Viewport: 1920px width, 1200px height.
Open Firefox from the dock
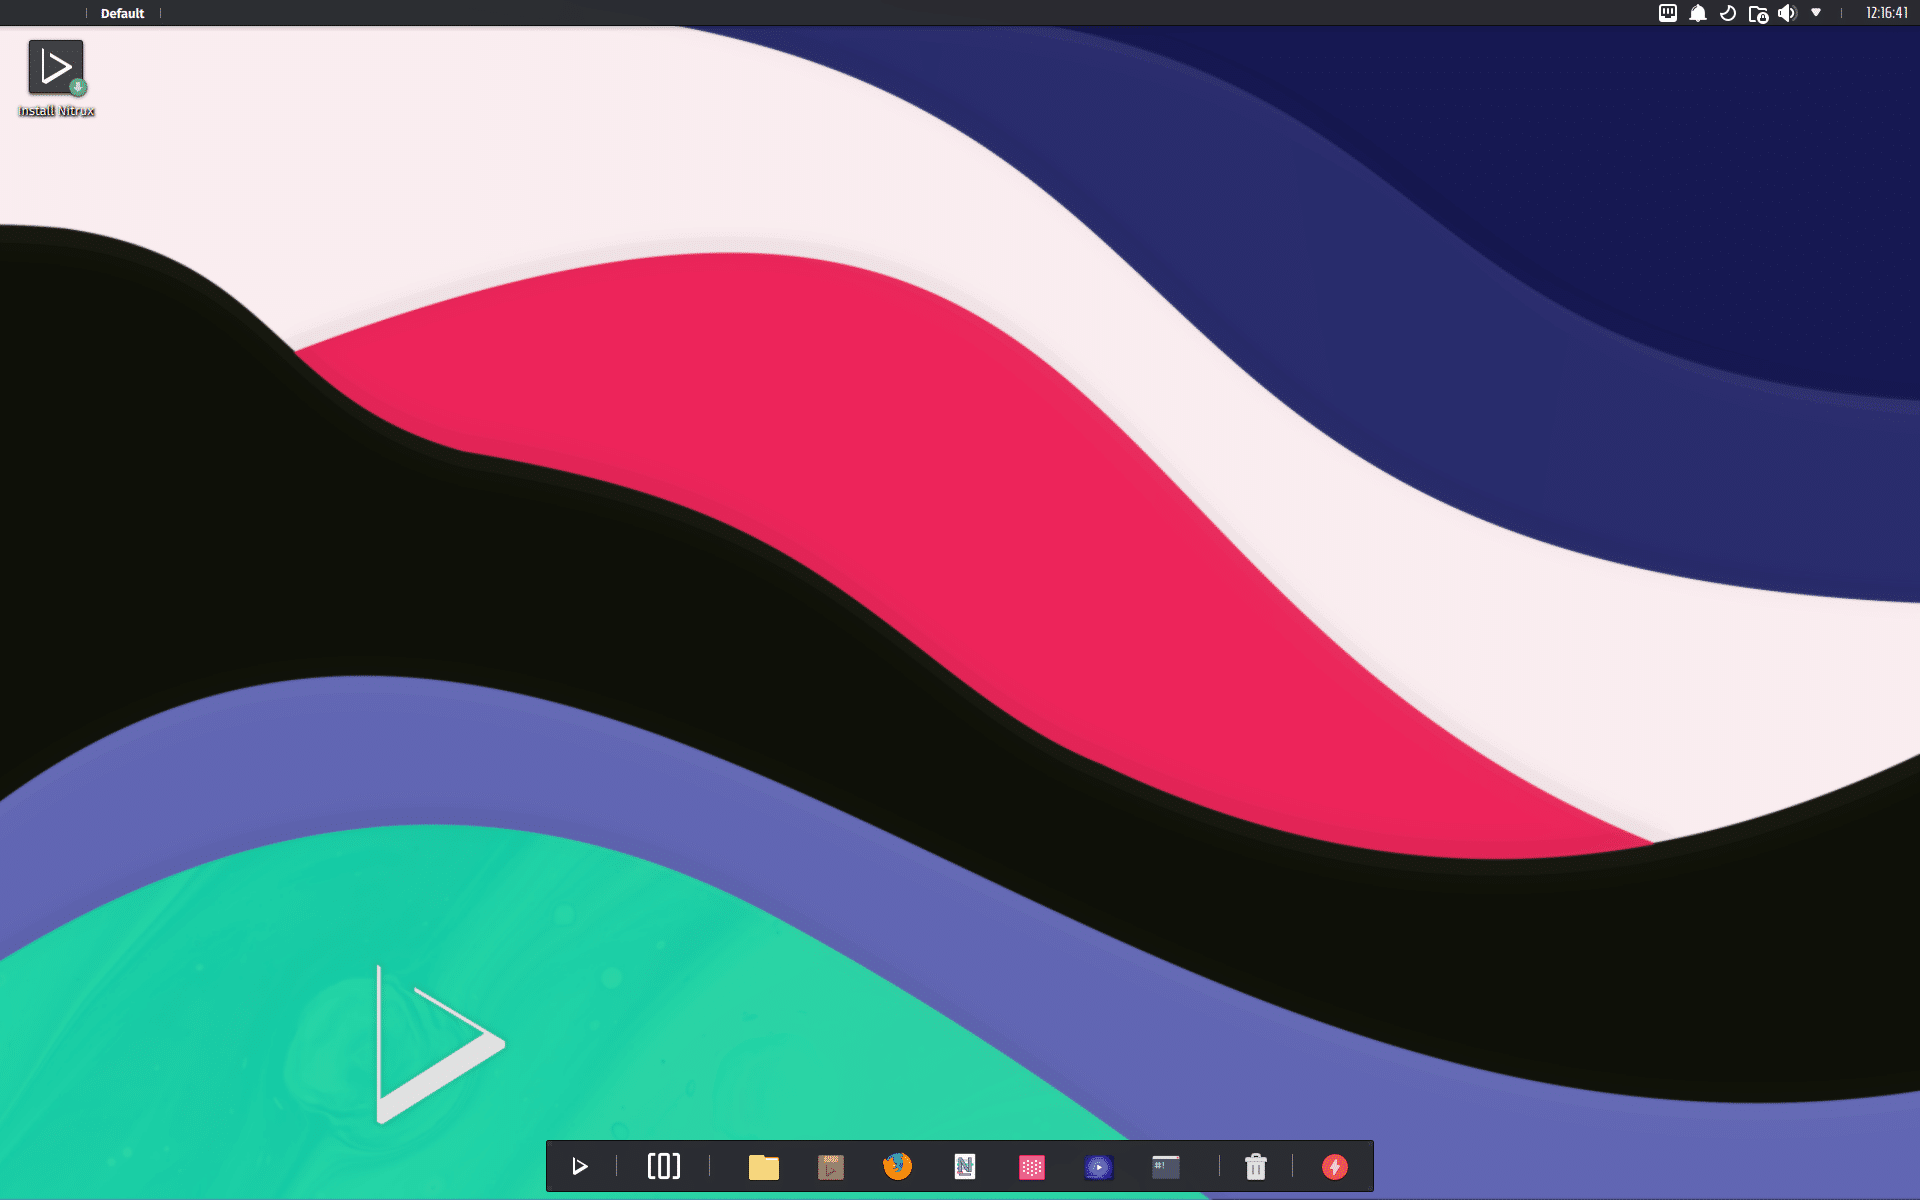[x=897, y=1166]
